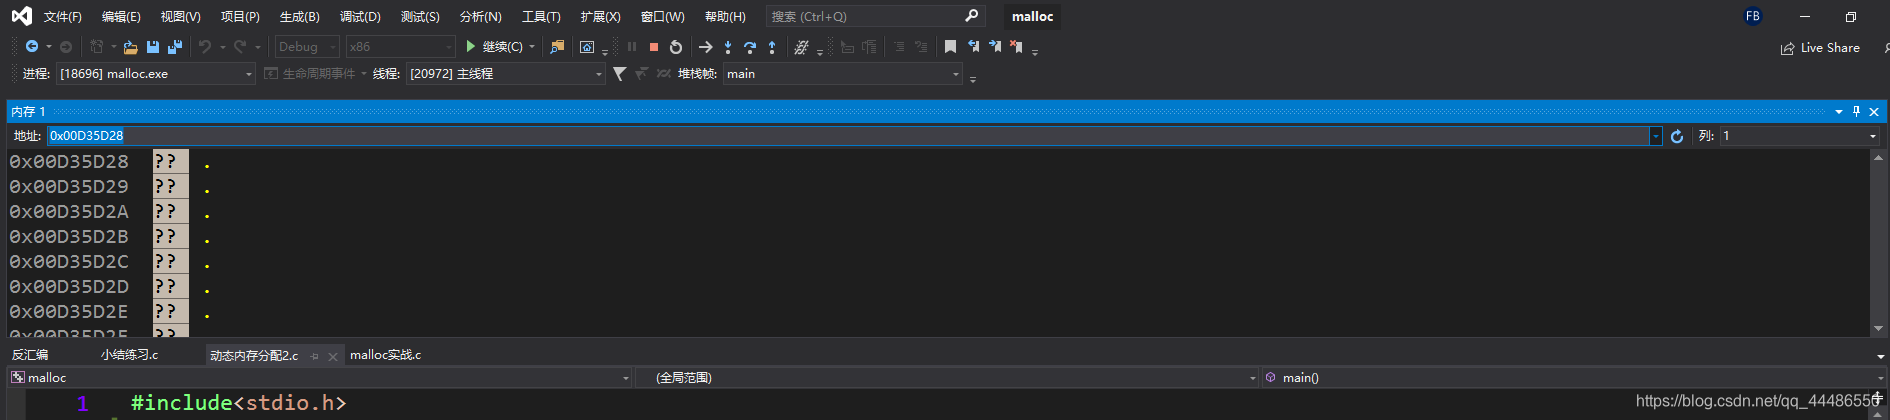Click the find-in-files icon beside Continue

[x=558, y=47]
